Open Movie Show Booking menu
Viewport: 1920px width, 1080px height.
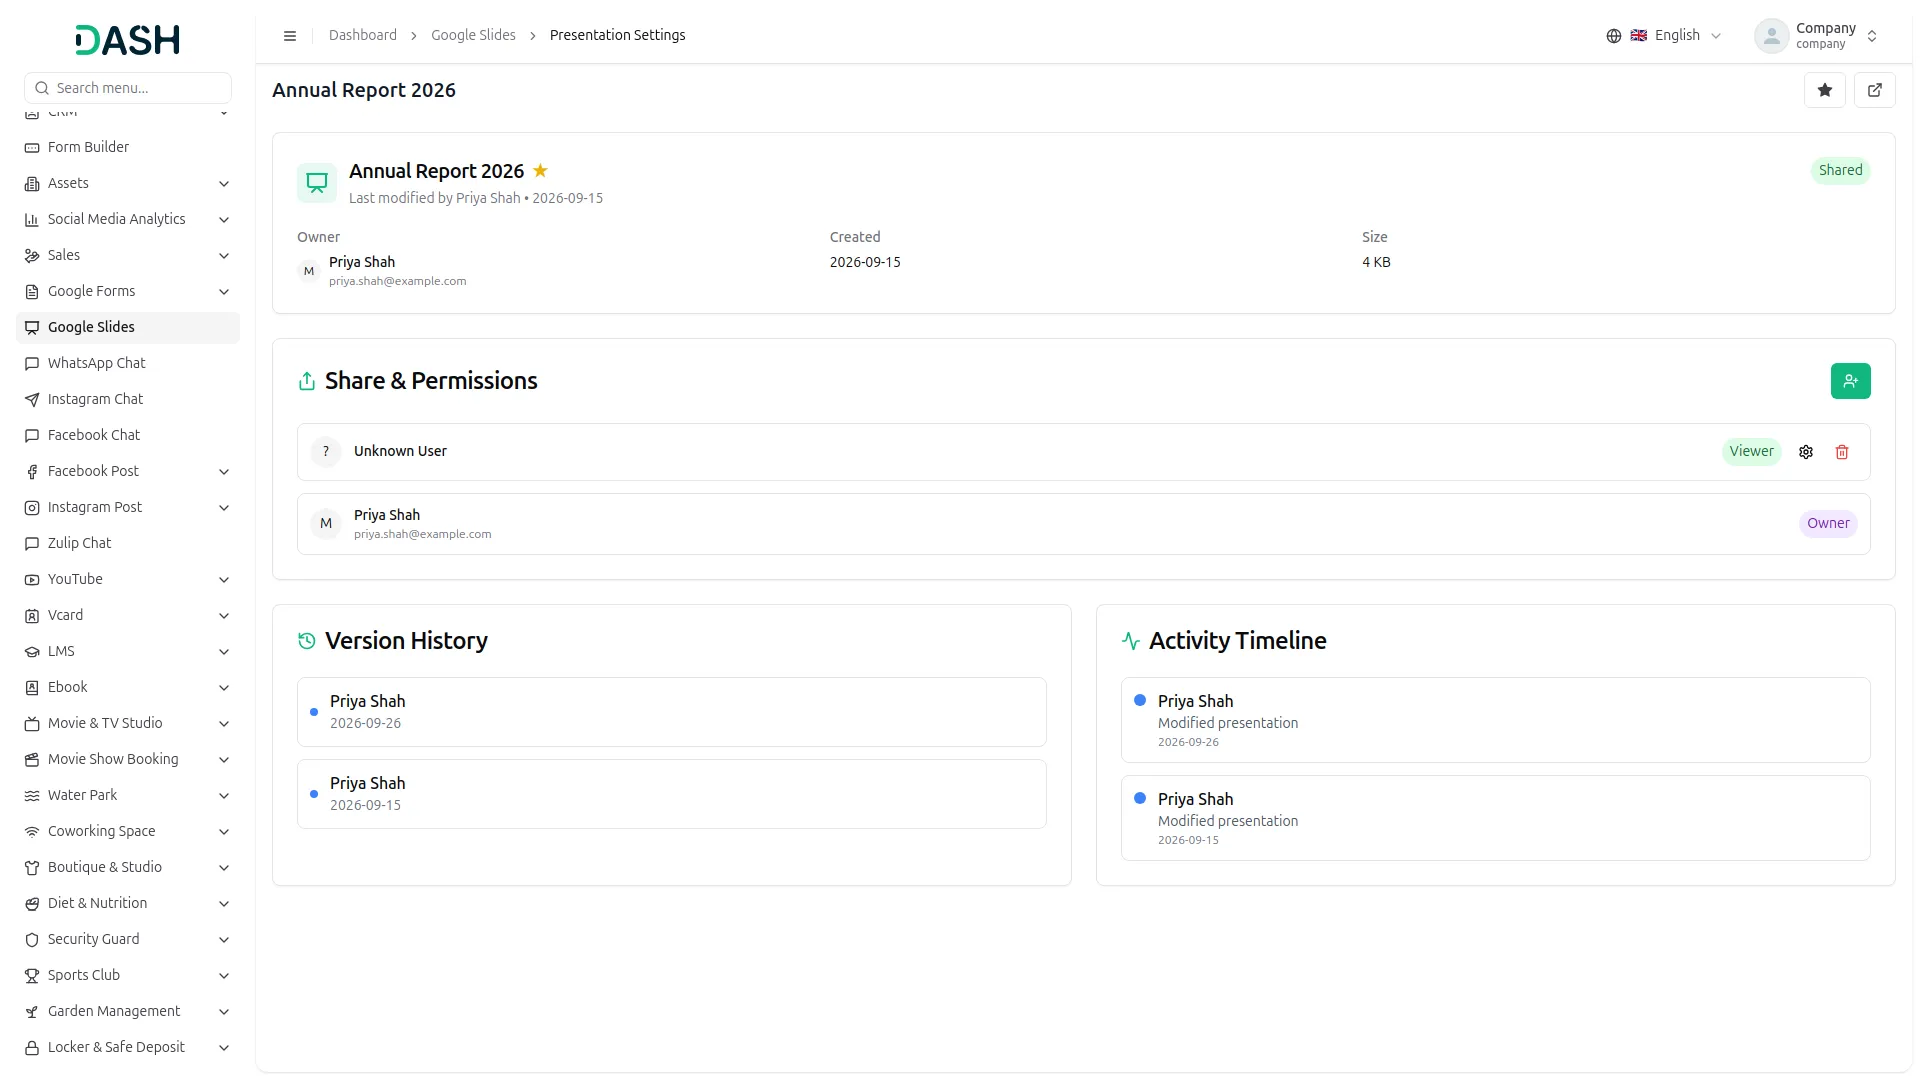[128, 759]
